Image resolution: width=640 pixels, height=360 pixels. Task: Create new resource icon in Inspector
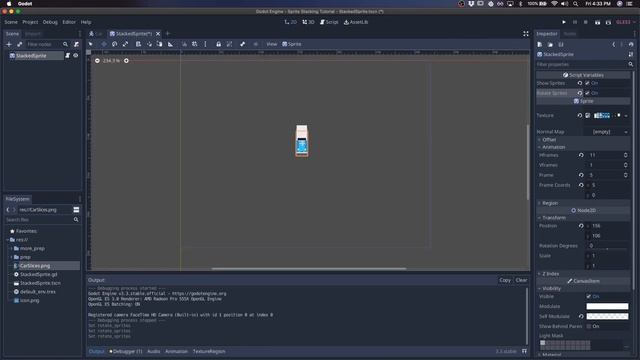tap(540, 44)
